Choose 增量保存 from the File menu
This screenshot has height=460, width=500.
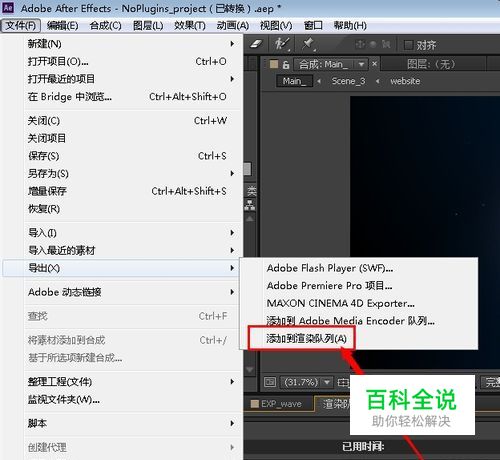(133, 191)
